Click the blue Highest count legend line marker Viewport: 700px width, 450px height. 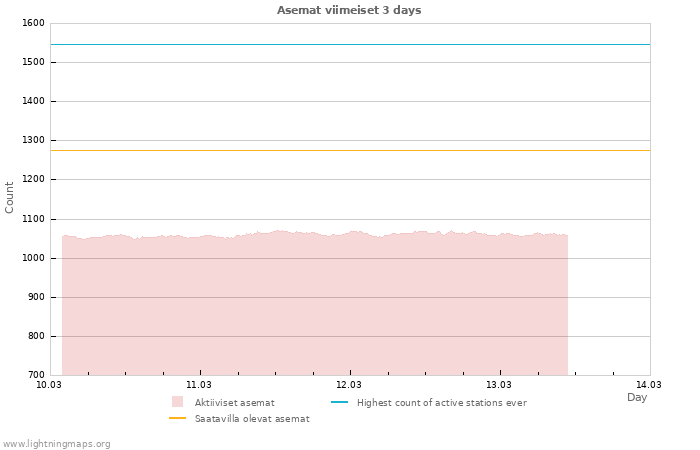click(339, 402)
